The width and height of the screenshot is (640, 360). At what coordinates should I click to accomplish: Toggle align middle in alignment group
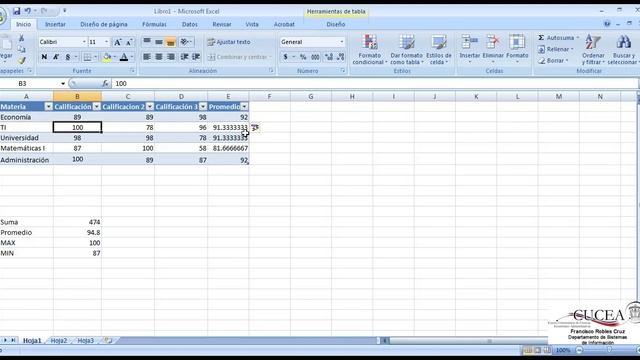(159, 42)
